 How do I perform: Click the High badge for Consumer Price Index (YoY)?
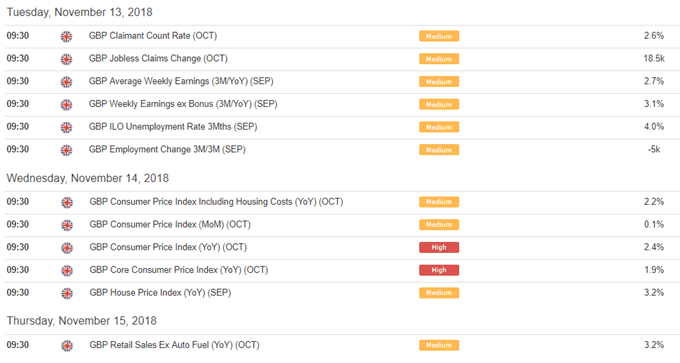(439, 247)
